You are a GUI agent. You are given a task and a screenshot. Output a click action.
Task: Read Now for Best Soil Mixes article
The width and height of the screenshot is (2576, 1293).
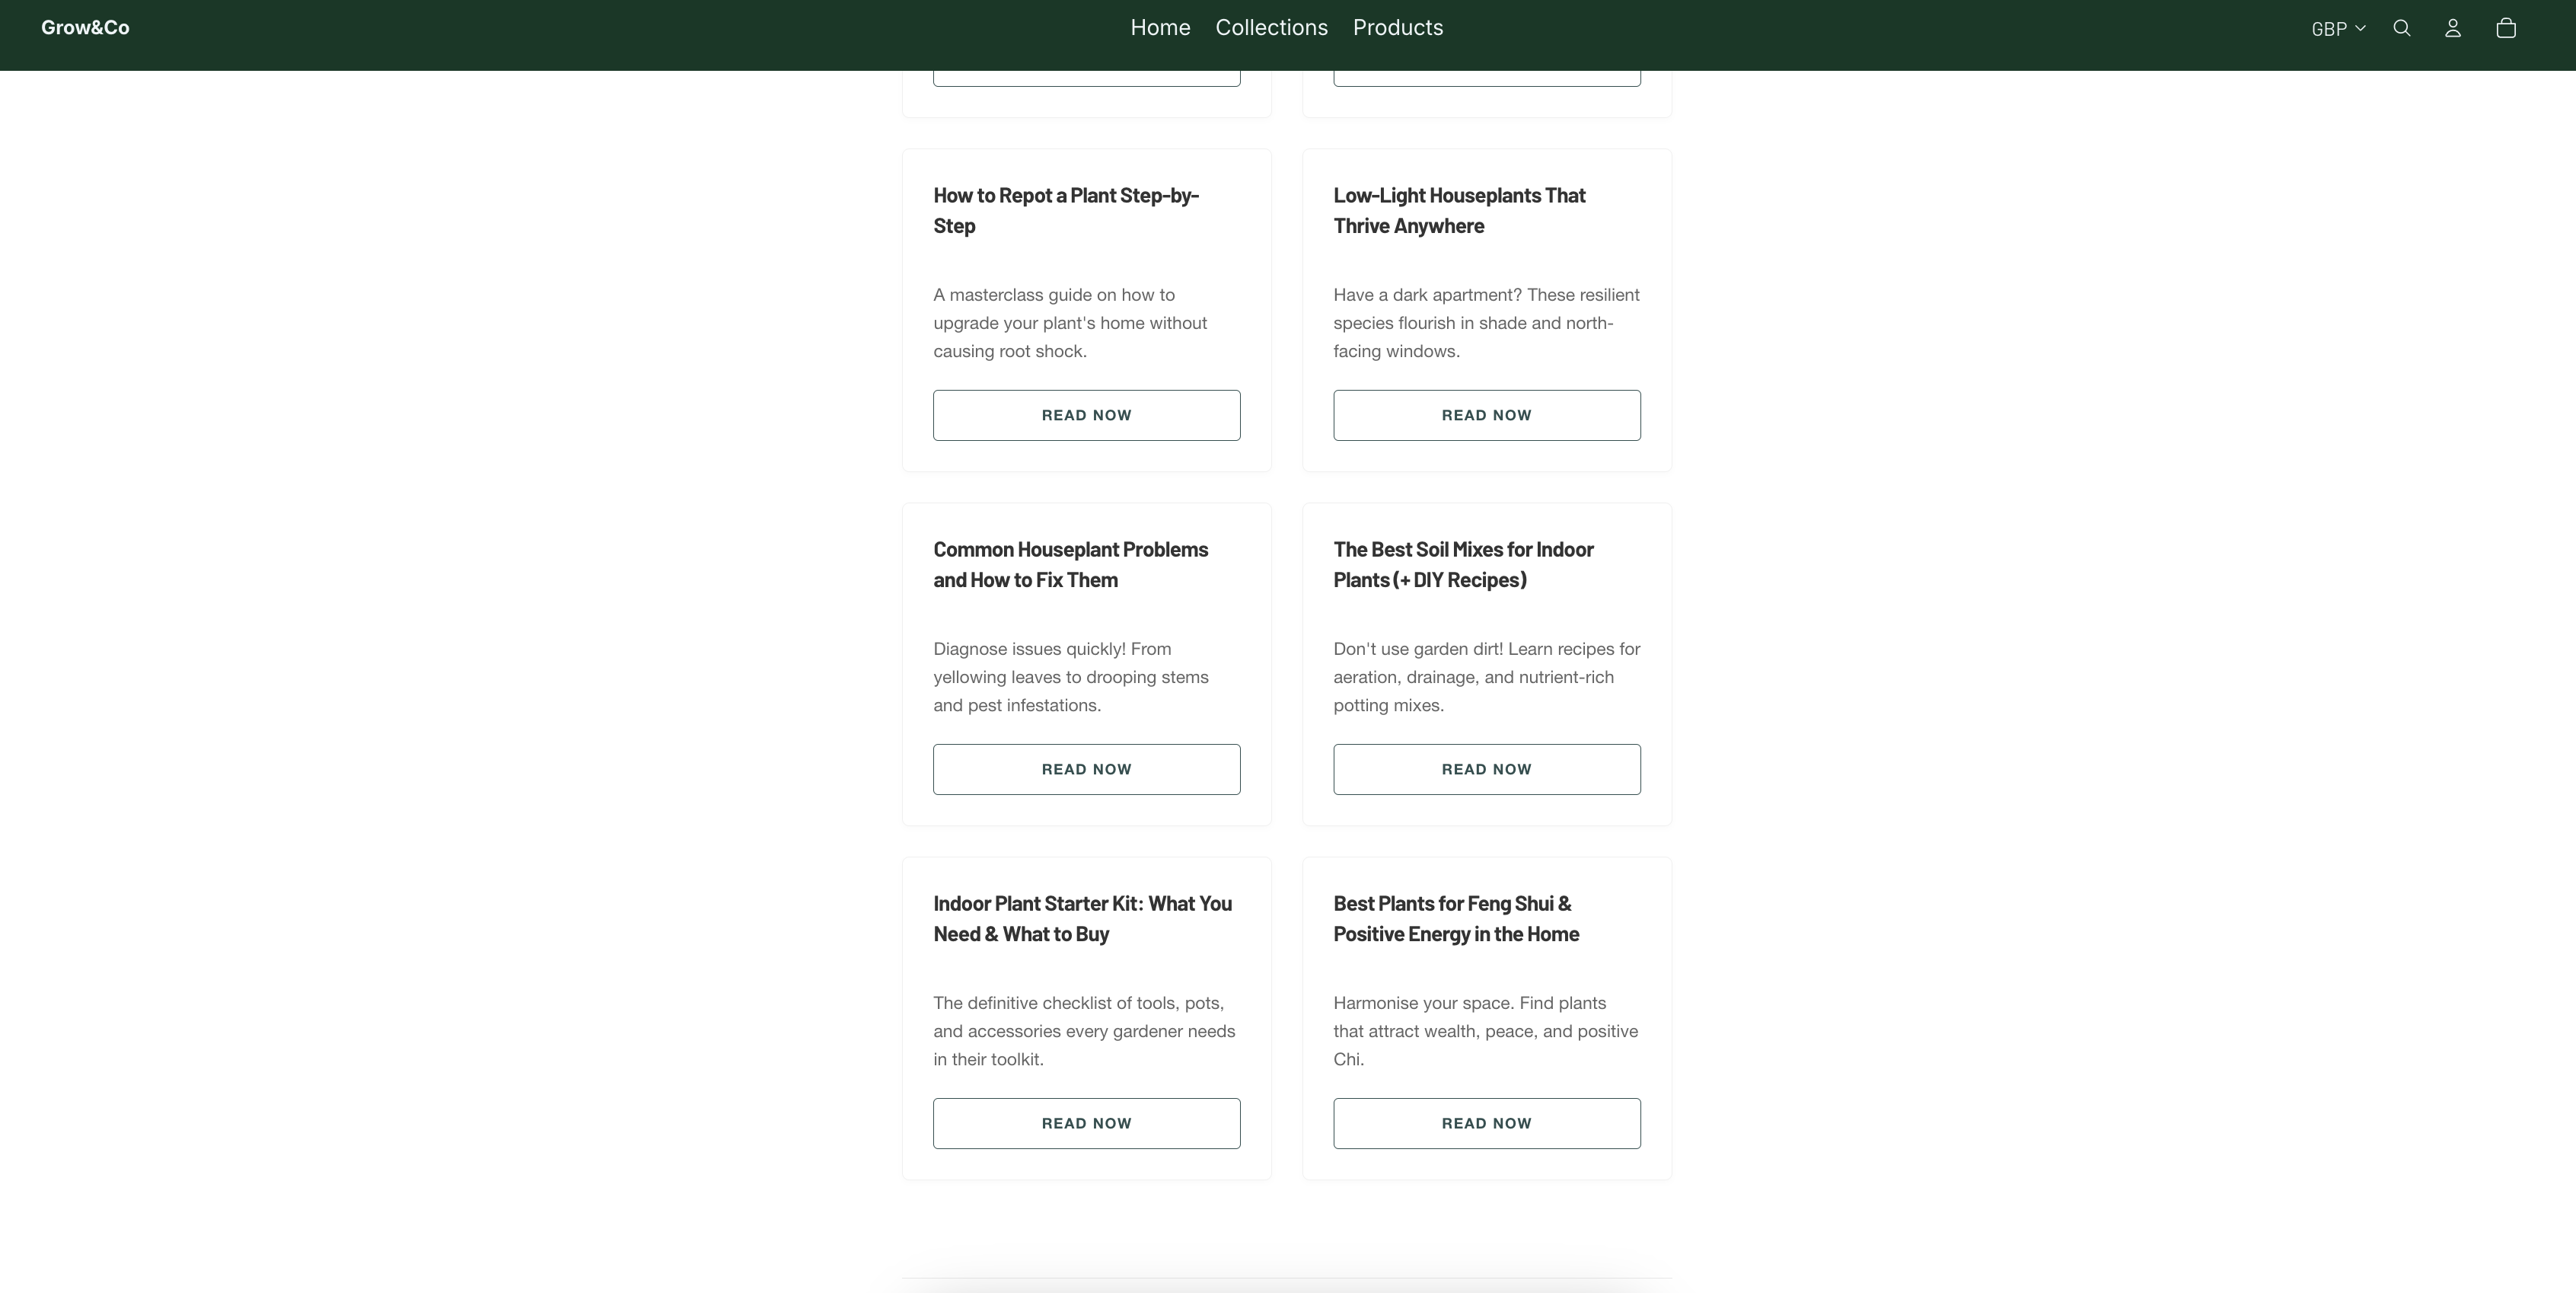[x=1486, y=769]
